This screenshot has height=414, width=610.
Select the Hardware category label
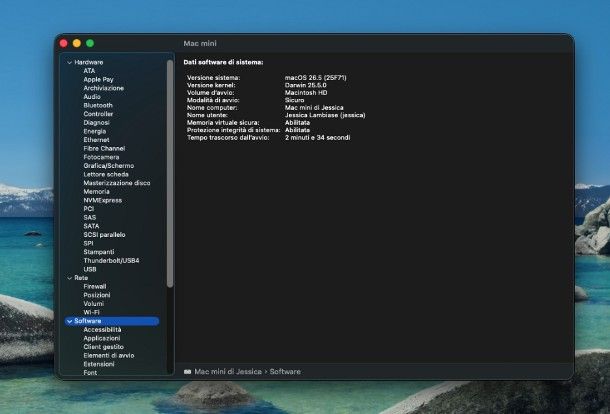[89, 62]
